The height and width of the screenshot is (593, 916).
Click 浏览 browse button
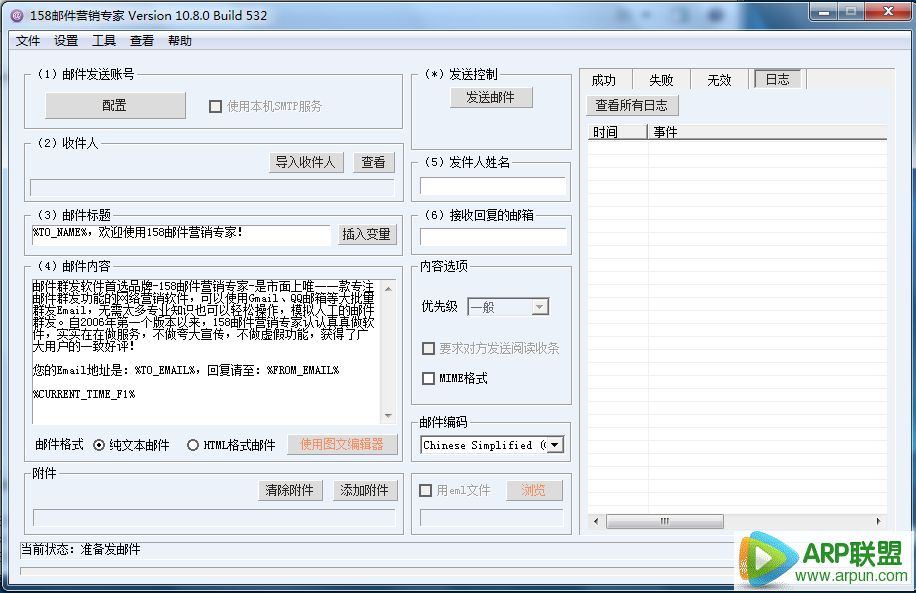pyautogui.click(x=534, y=490)
